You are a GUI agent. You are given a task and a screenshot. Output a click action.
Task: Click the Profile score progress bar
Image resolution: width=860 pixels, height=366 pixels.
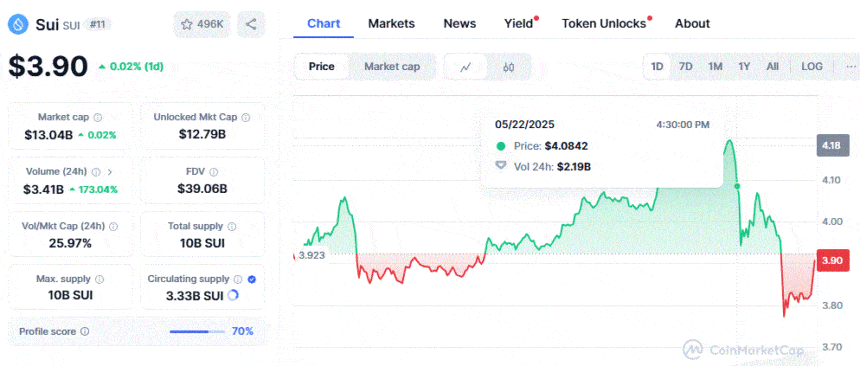coord(197,331)
